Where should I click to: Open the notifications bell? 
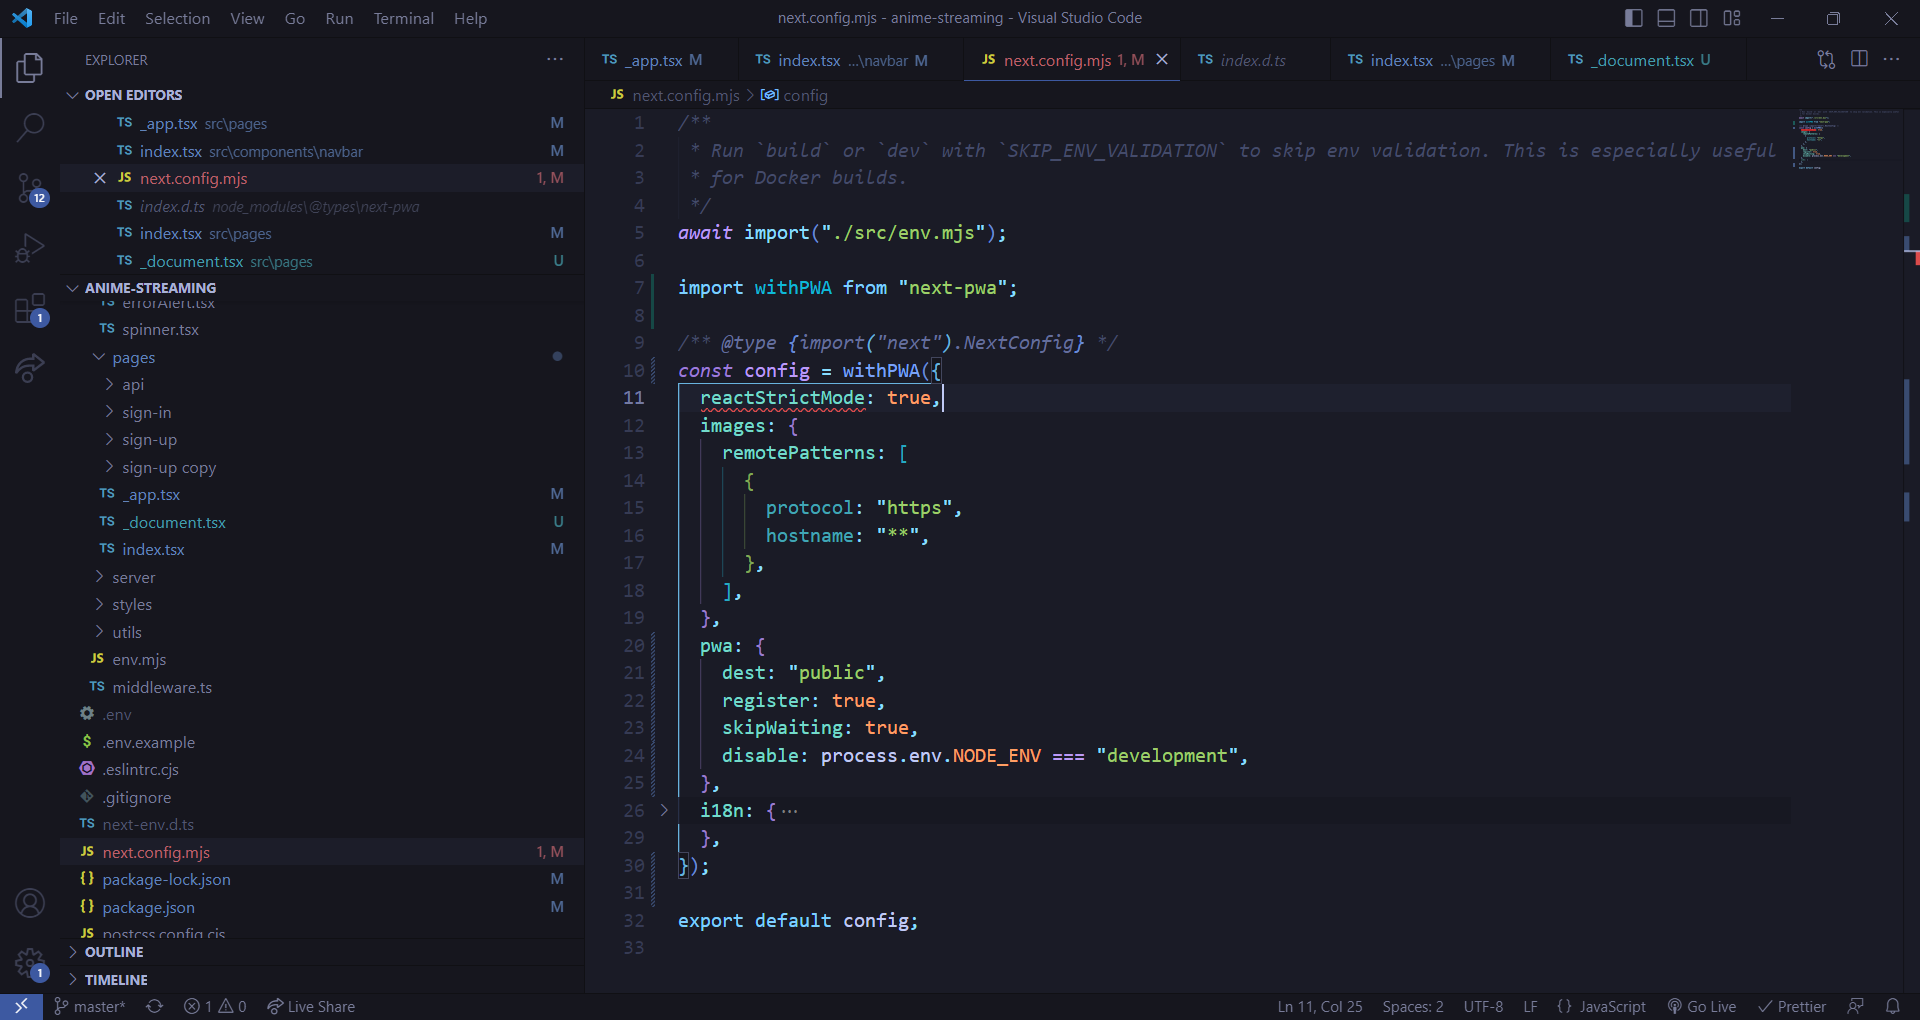click(1894, 1006)
